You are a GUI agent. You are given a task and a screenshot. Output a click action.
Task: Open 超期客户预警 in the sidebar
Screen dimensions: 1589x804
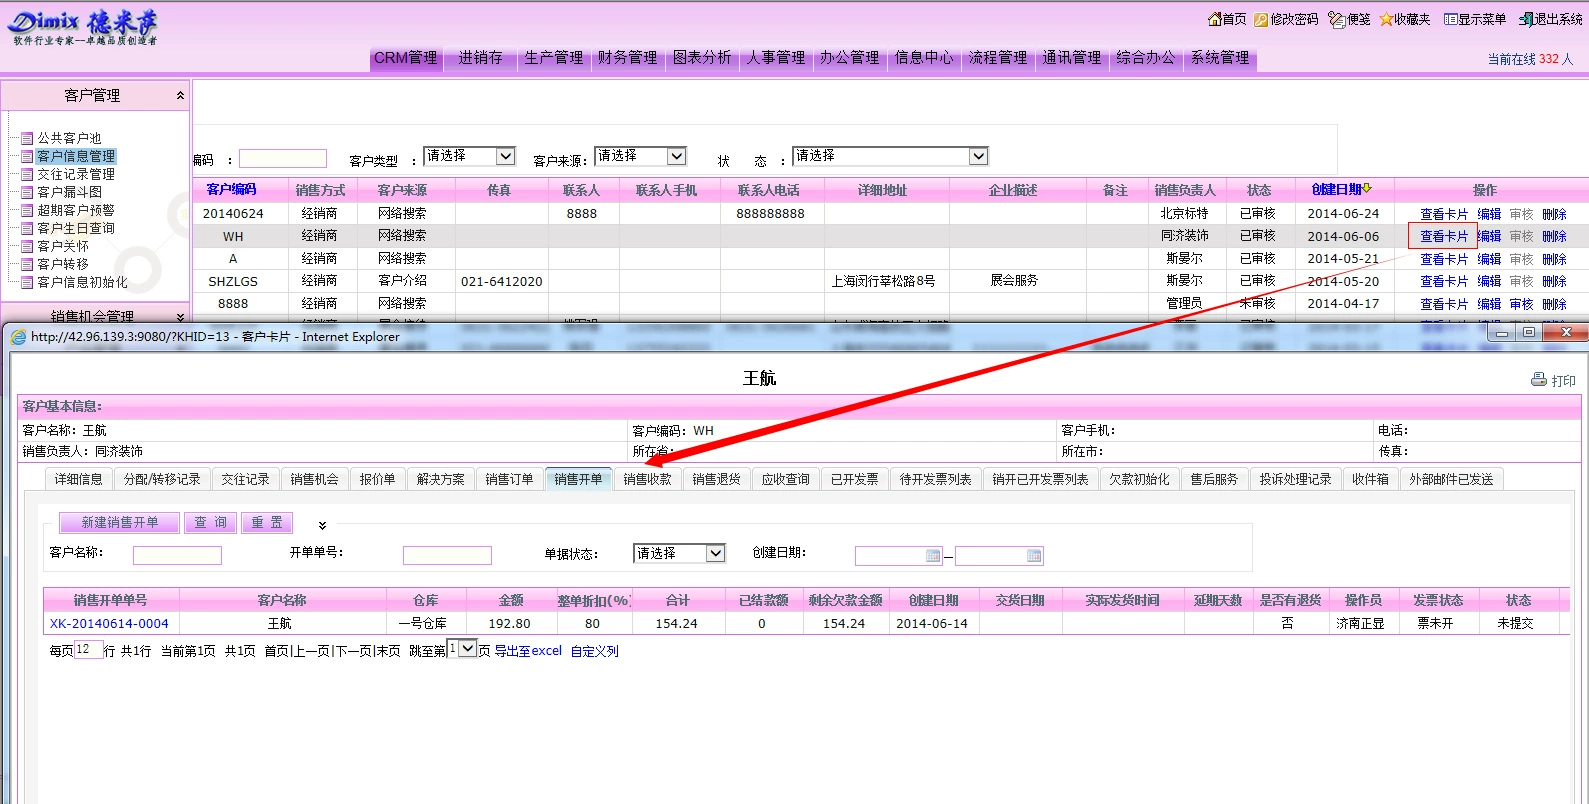point(76,210)
